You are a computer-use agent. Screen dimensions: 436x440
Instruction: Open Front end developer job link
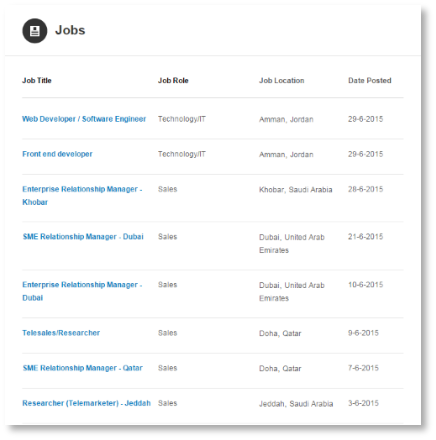(x=57, y=154)
